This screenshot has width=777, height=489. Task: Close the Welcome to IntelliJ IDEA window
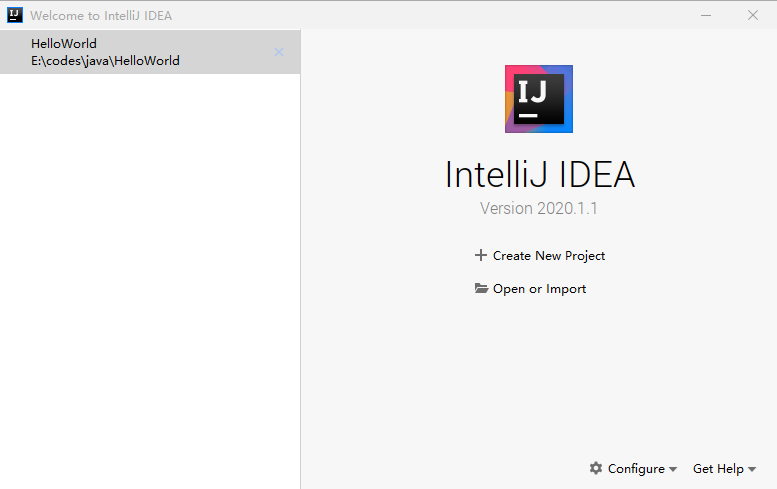coord(753,15)
